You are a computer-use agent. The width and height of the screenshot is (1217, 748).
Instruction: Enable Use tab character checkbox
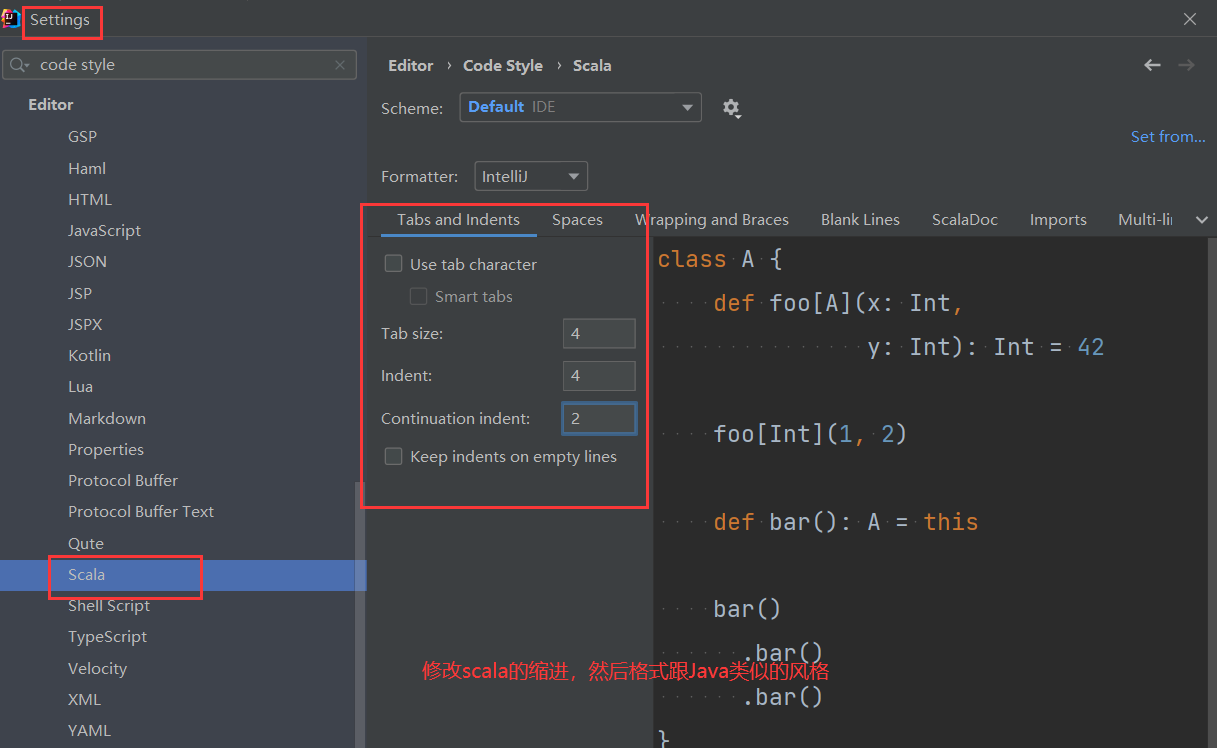394,264
